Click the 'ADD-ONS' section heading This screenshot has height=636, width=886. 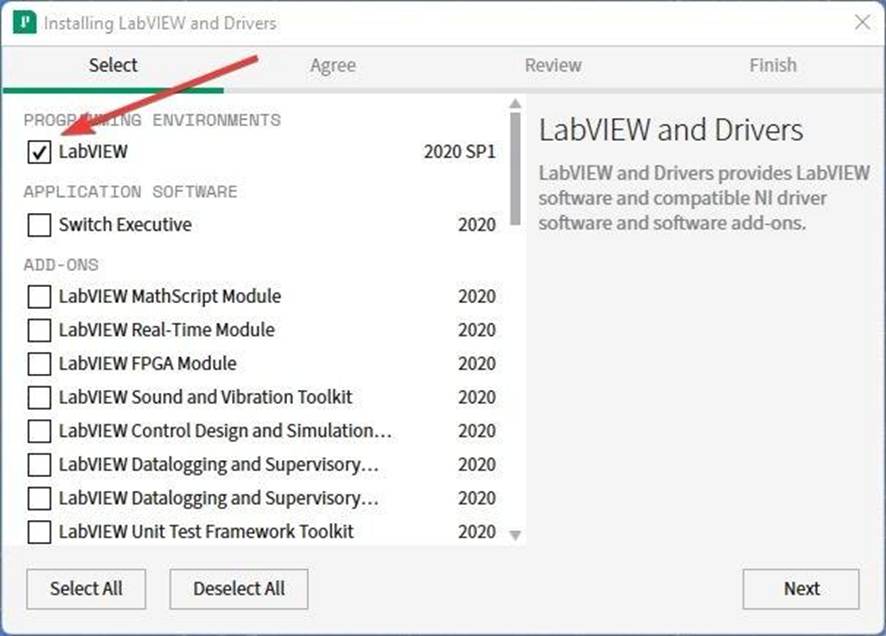pyautogui.click(x=61, y=265)
